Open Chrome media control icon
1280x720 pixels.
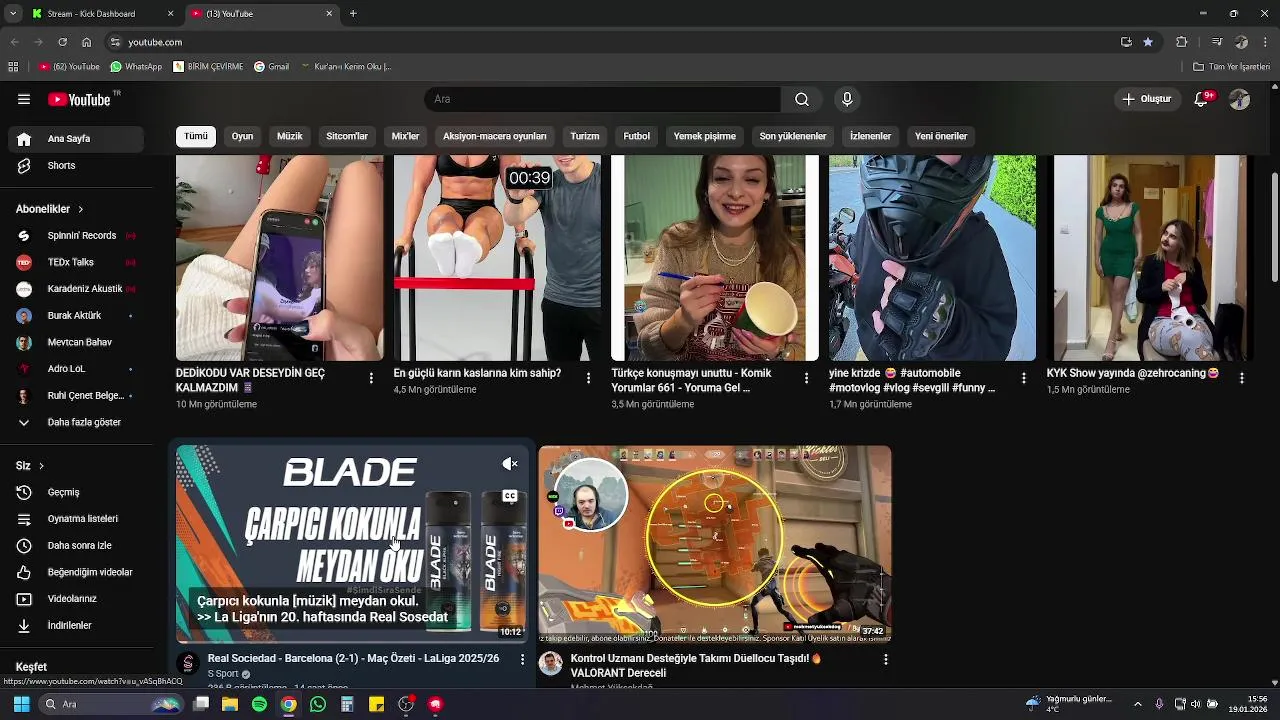pos(1217,42)
